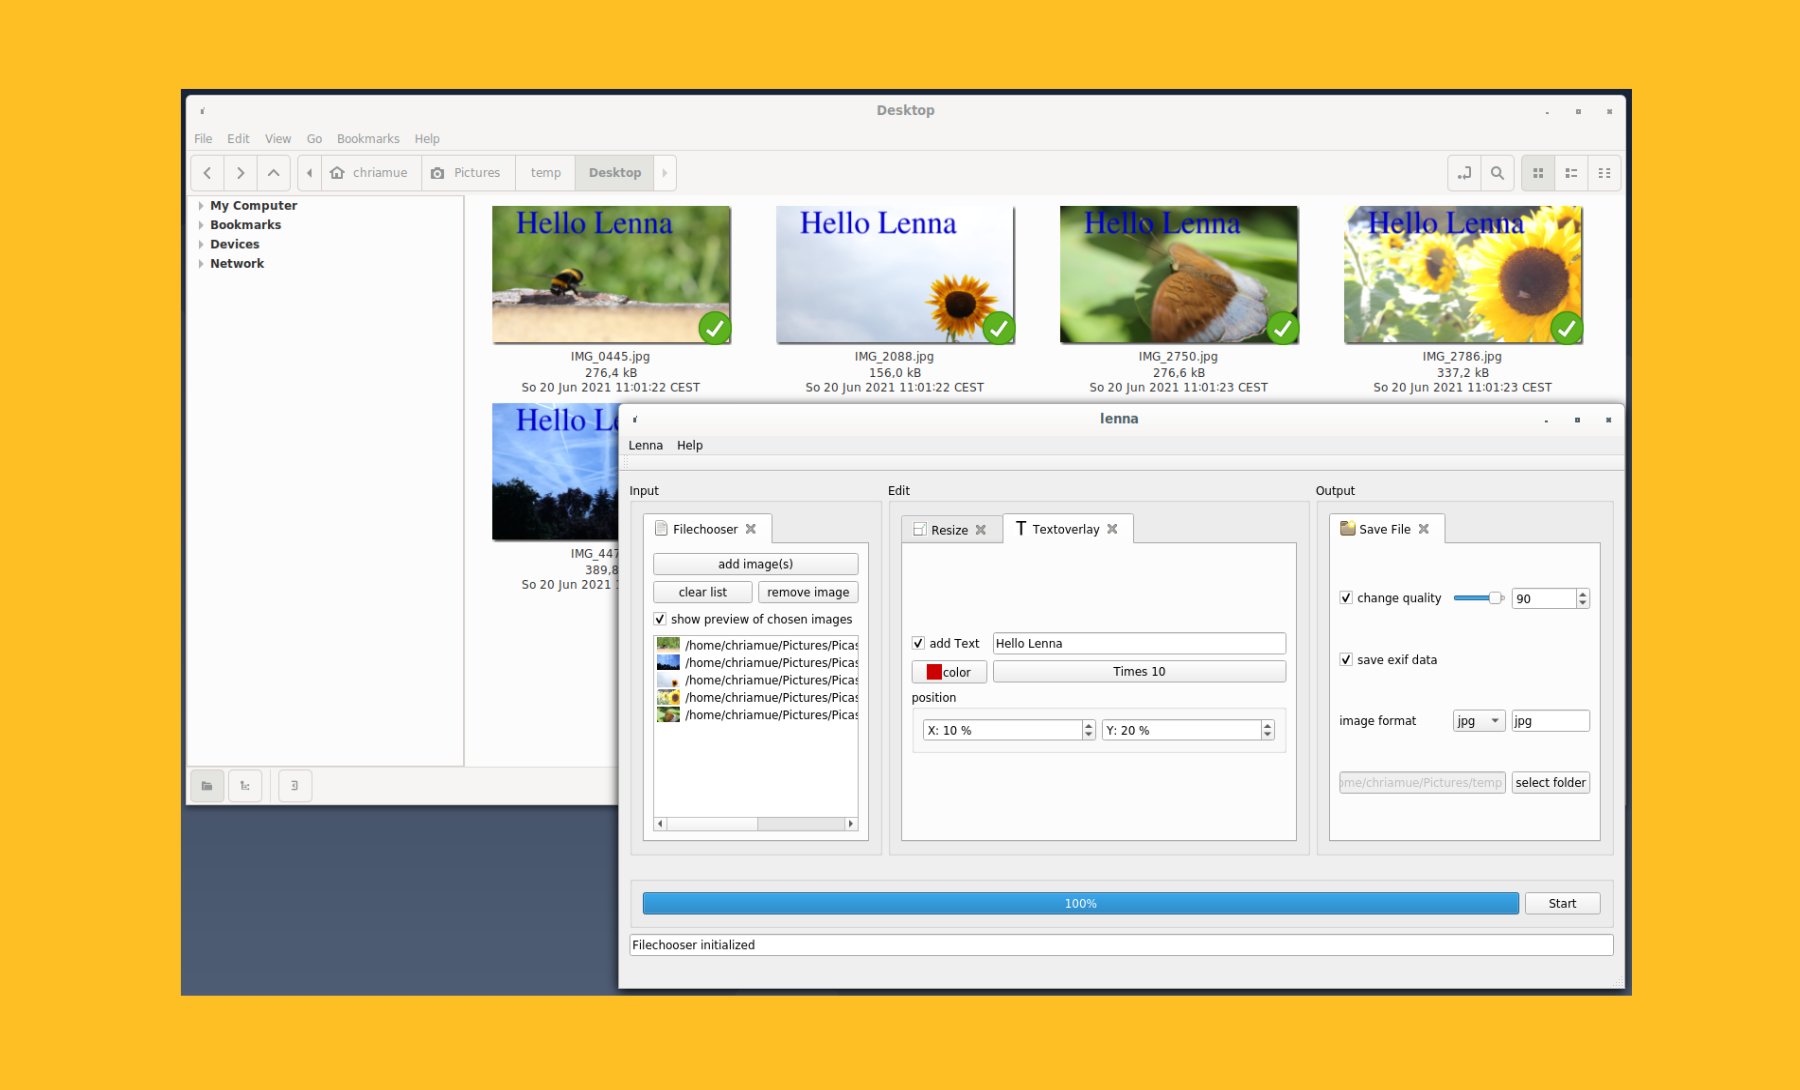Show tree view sidebar in file manager
The image size is (1800, 1090).
click(x=245, y=786)
